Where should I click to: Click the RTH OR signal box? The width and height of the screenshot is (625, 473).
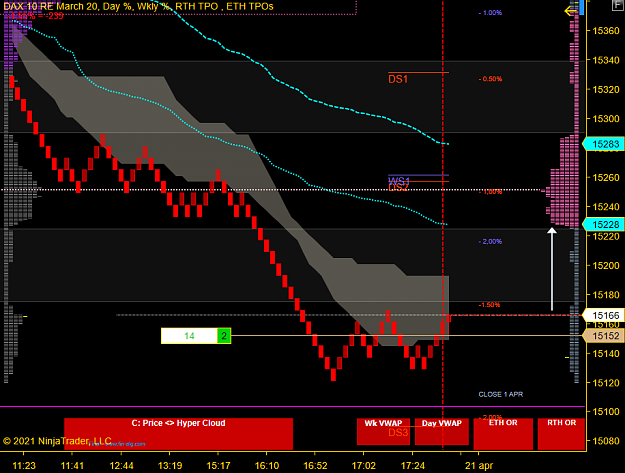(561, 434)
